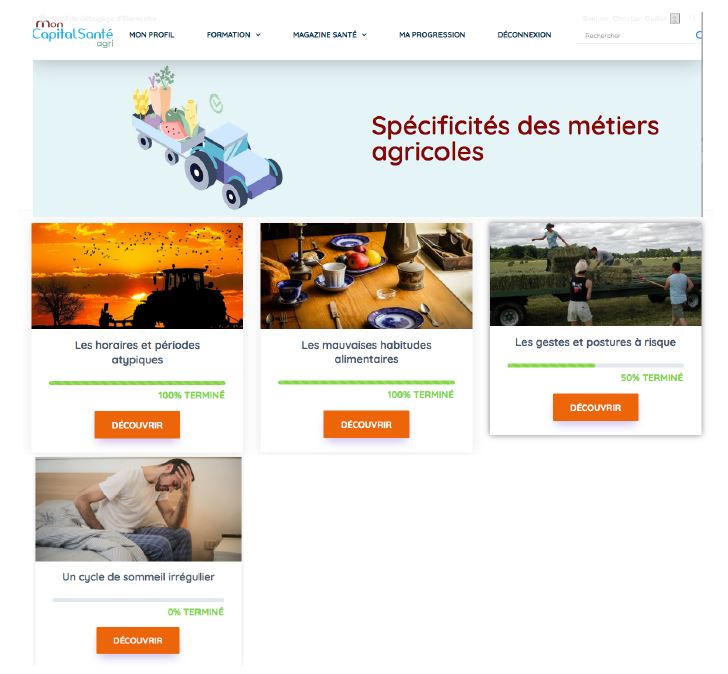Click the user avatar icon at top right
The height and width of the screenshot is (674, 728).
click(675, 19)
